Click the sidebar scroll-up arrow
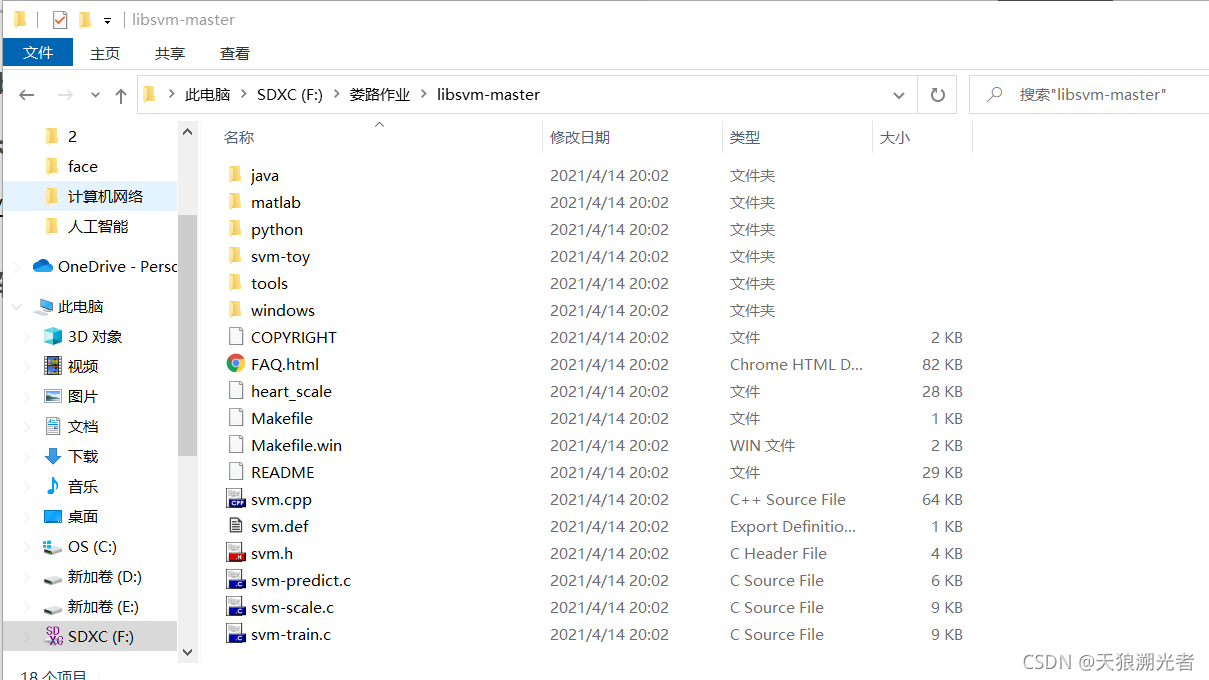The width and height of the screenshot is (1209, 680). click(187, 131)
